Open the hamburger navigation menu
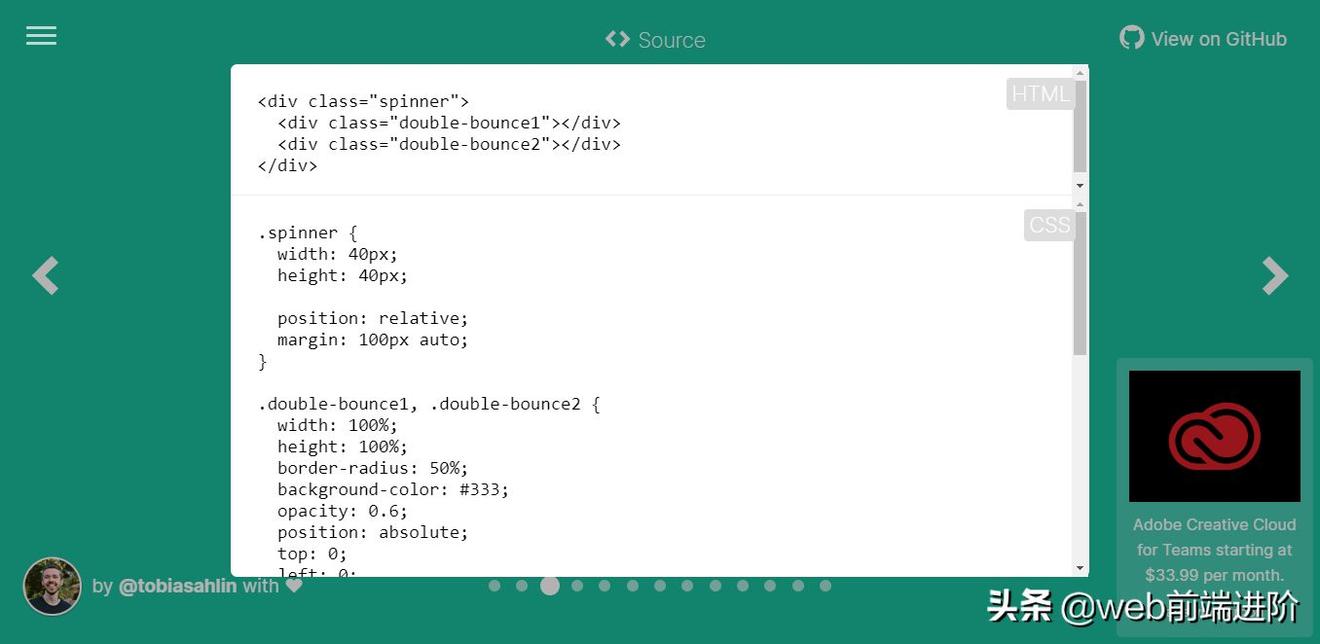1320x644 pixels. (x=41, y=35)
